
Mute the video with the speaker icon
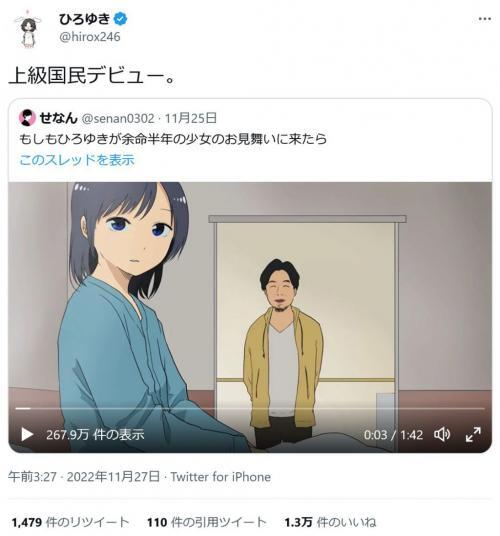[x=442, y=434]
